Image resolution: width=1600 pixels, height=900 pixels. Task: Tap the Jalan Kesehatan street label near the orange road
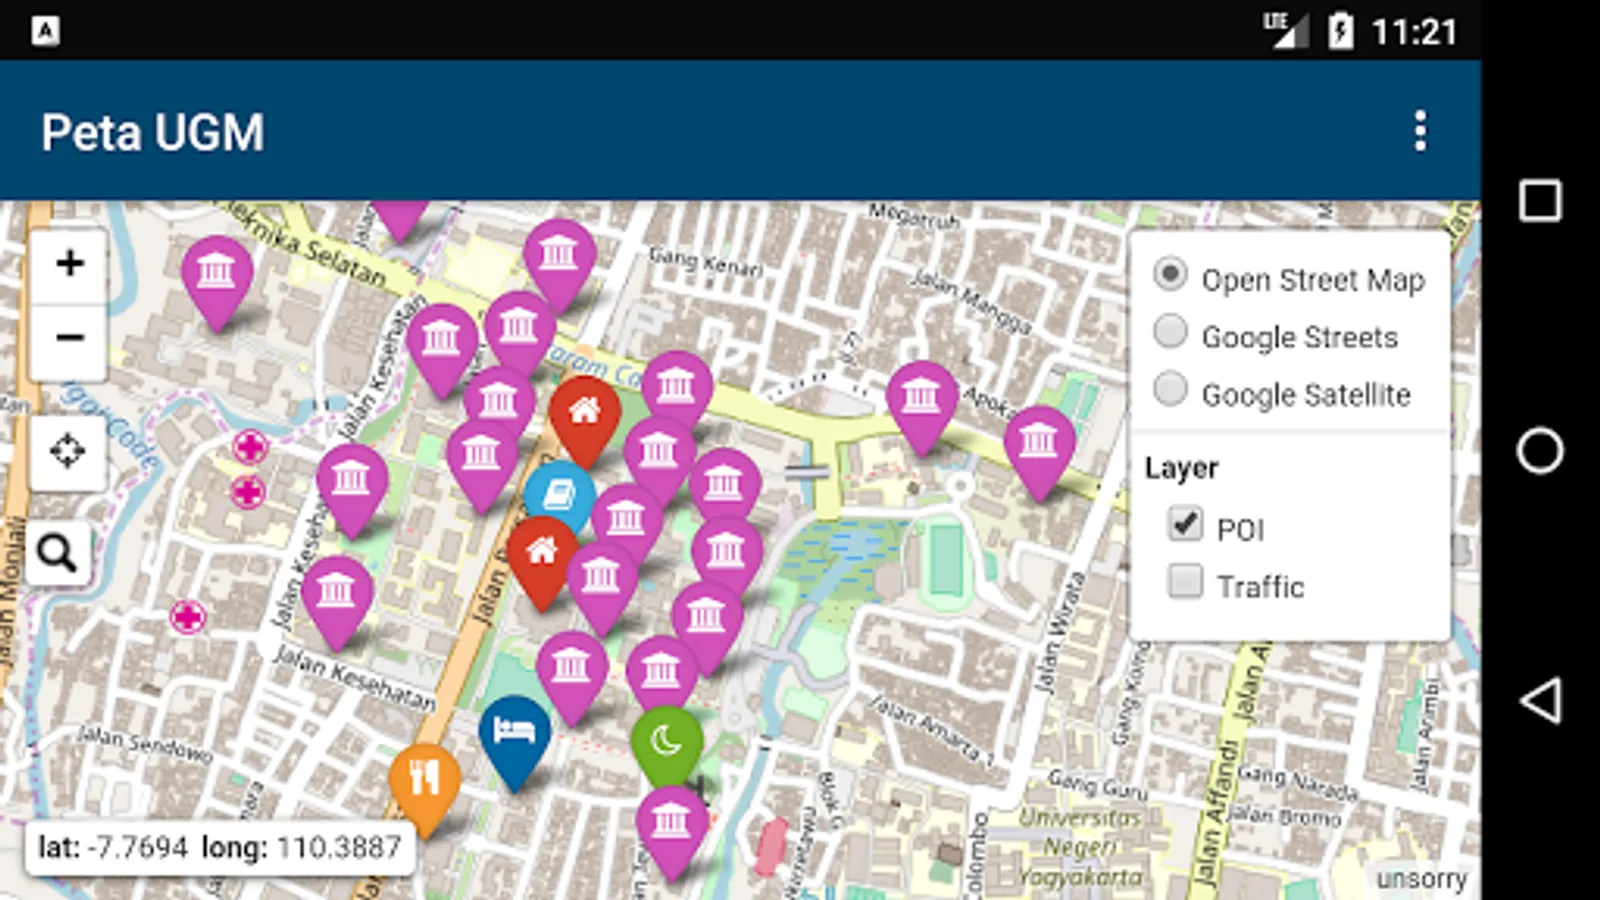tap(354, 678)
